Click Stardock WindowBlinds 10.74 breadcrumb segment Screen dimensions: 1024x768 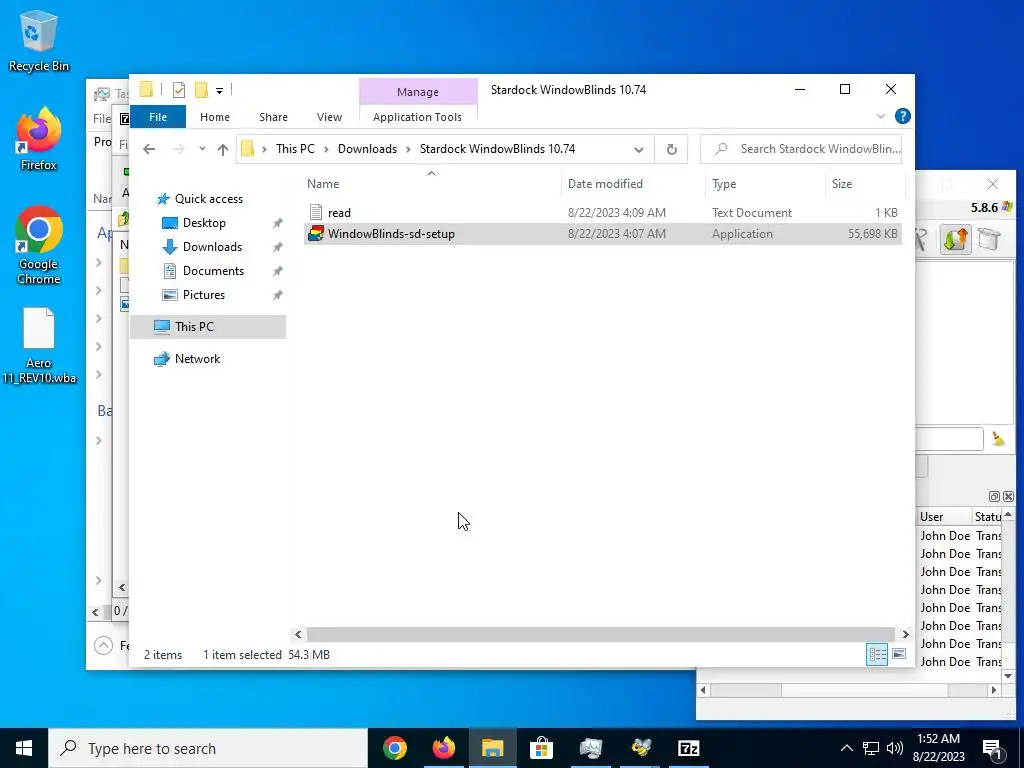[497, 149]
